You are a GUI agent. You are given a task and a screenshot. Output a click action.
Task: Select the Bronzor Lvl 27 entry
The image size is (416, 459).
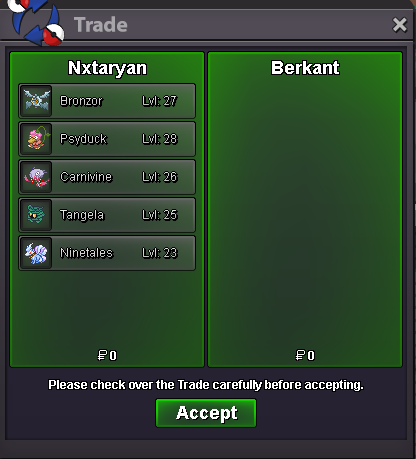point(107,101)
